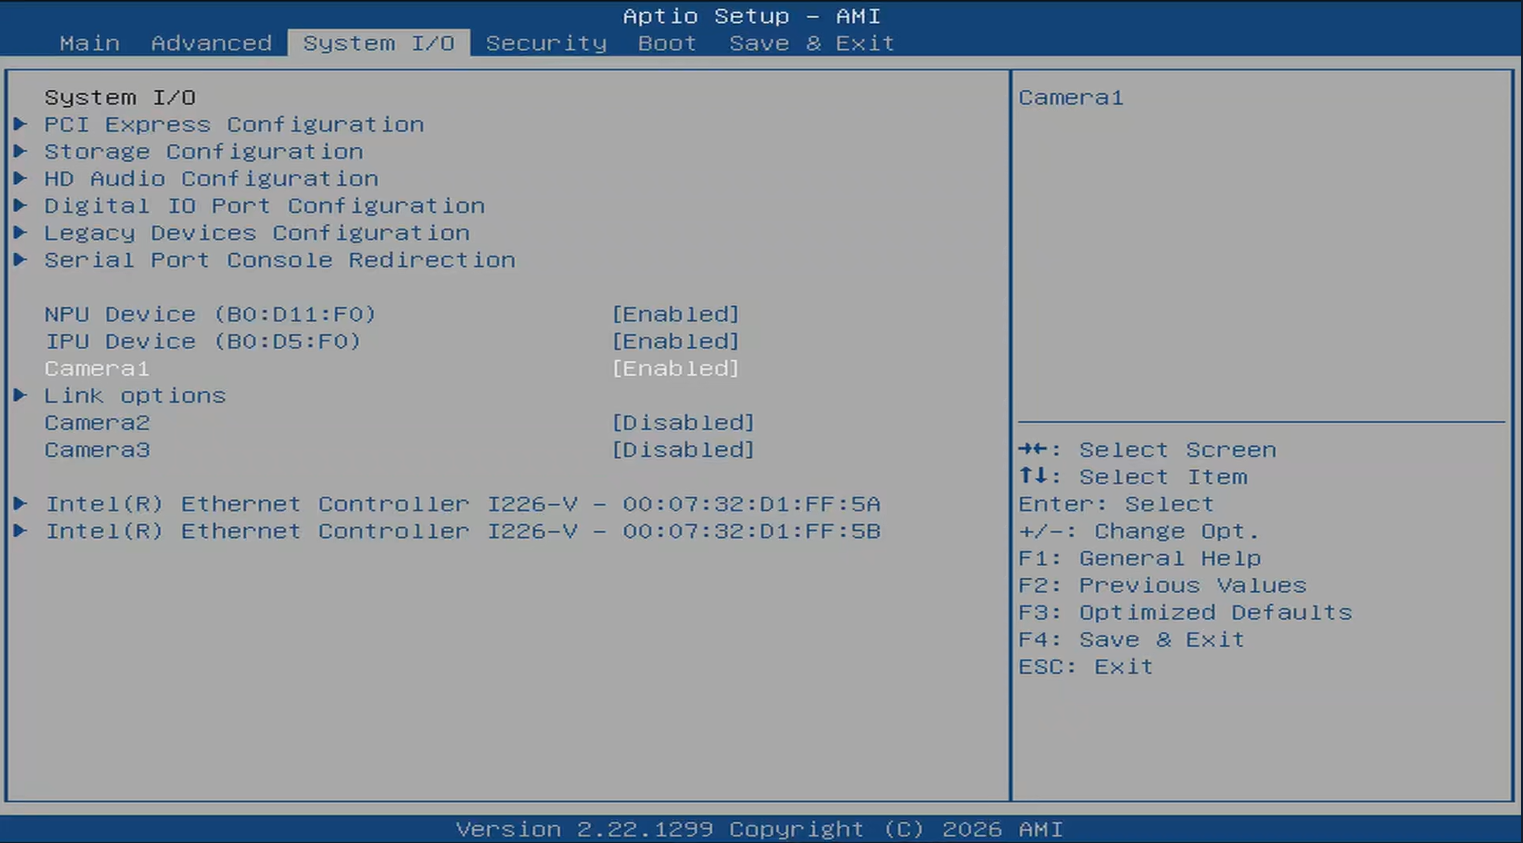Toggle Camera1 Enabled value
The height and width of the screenshot is (843, 1523).
click(675, 368)
